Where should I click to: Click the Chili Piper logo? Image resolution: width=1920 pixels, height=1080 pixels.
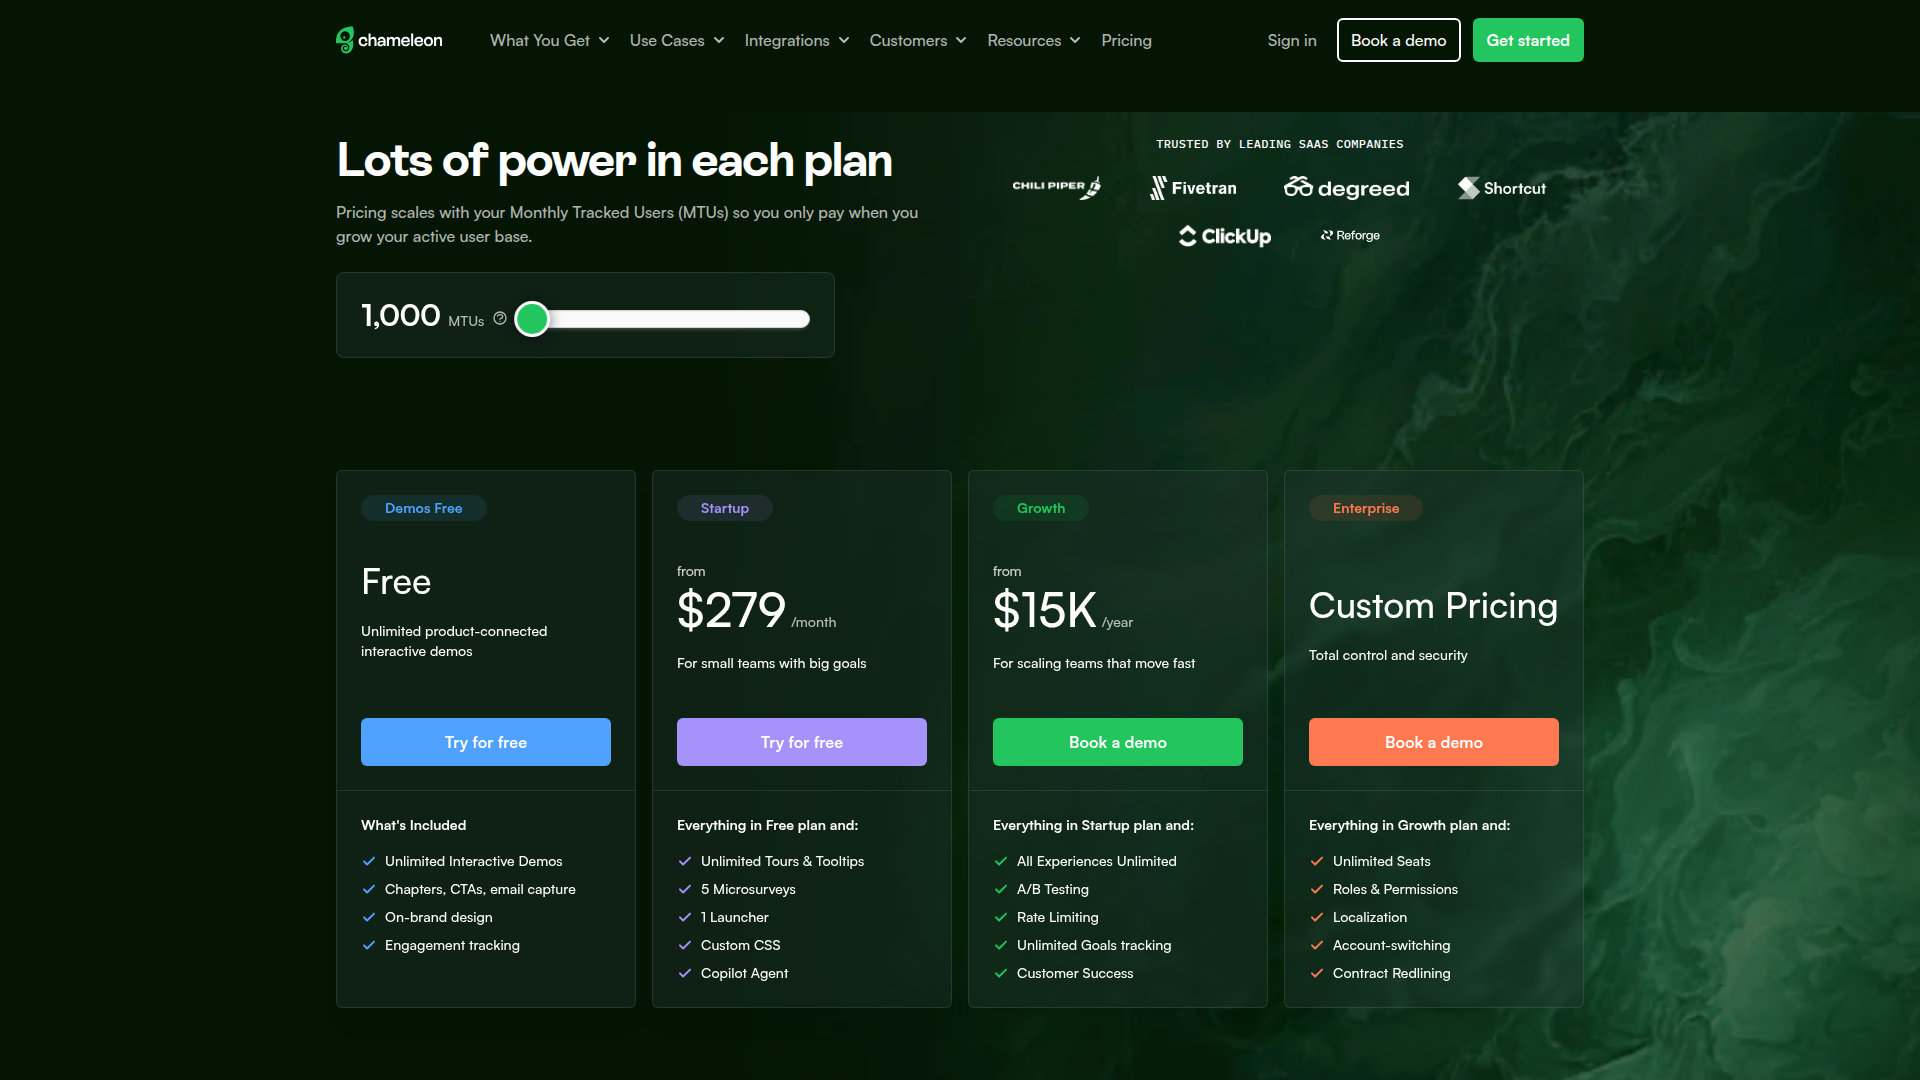point(1056,187)
